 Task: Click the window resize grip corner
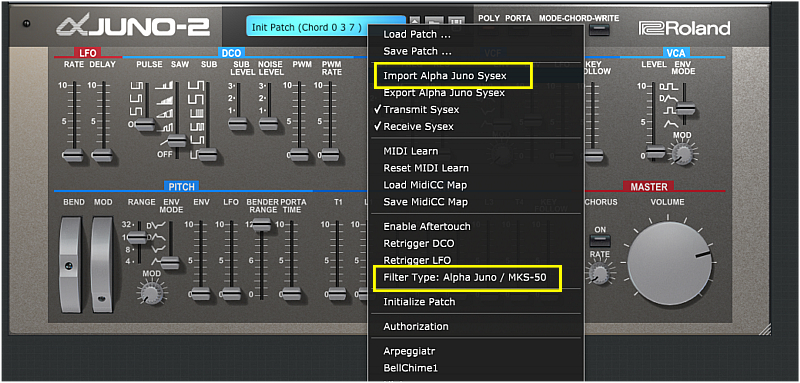[765, 328]
